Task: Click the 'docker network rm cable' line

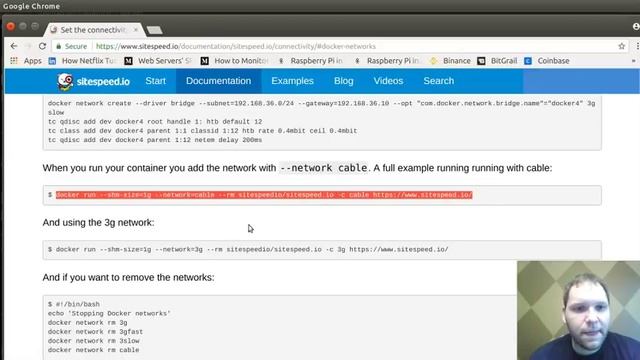Action: (x=93, y=350)
